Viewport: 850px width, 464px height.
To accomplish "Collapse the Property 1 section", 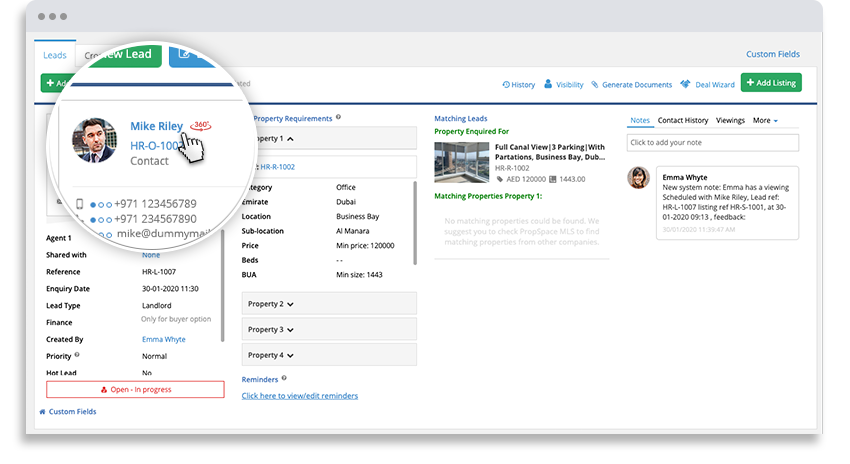I will point(329,139).
